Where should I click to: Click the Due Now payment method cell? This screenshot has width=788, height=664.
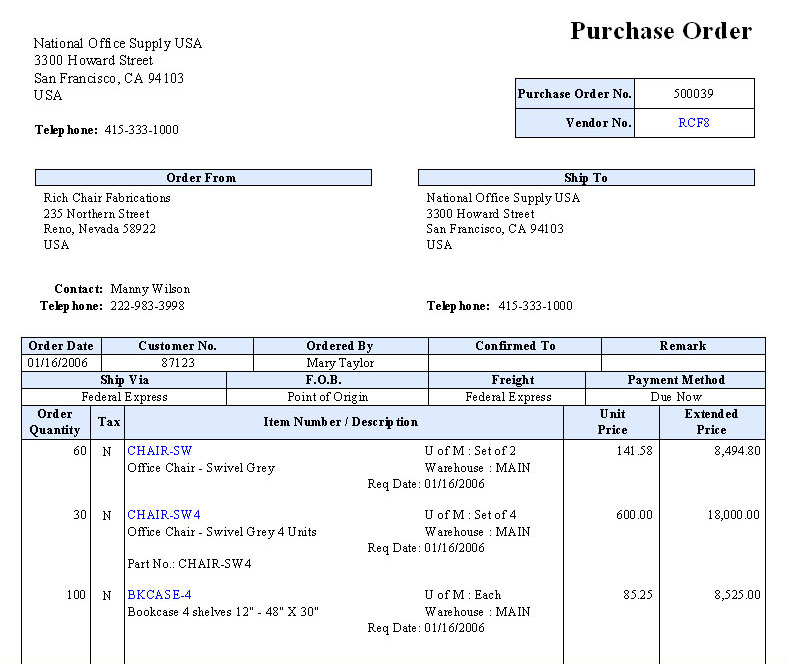[x=675, y=397]
